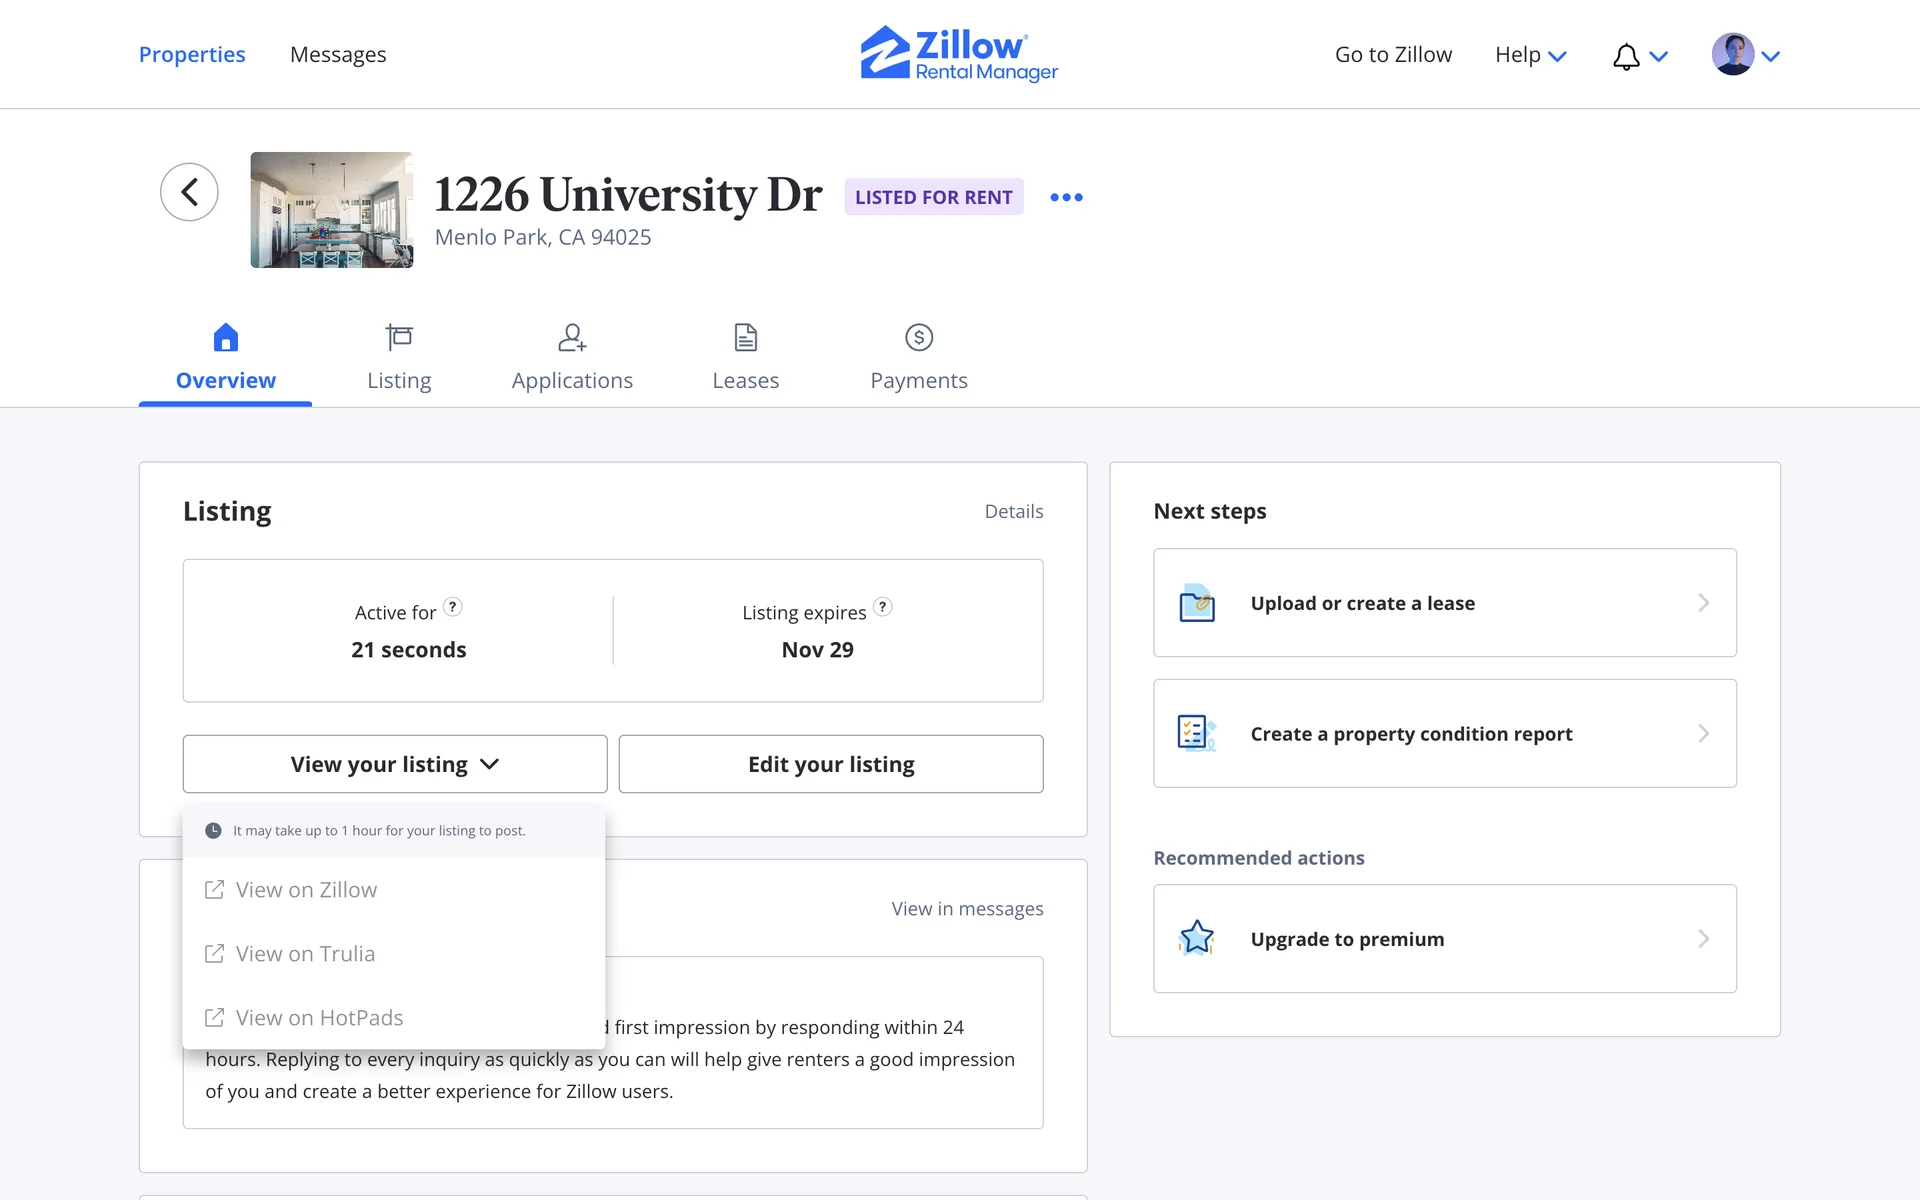
Task: Click the Listing expires help question mark
Action: point(882,607)
